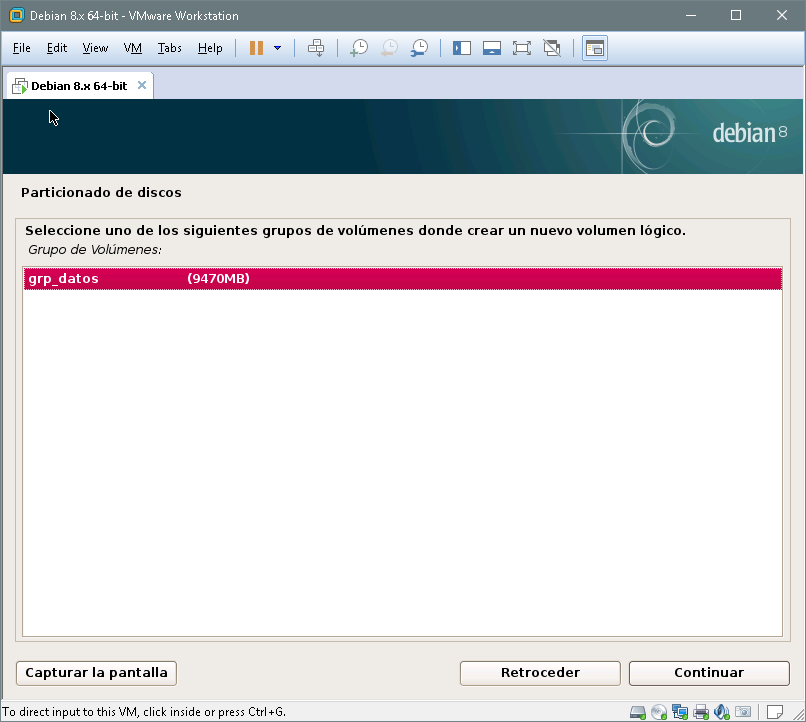Click the Retroceder button
The height and width of the screenshot is (722, 806).
(540, 673)
